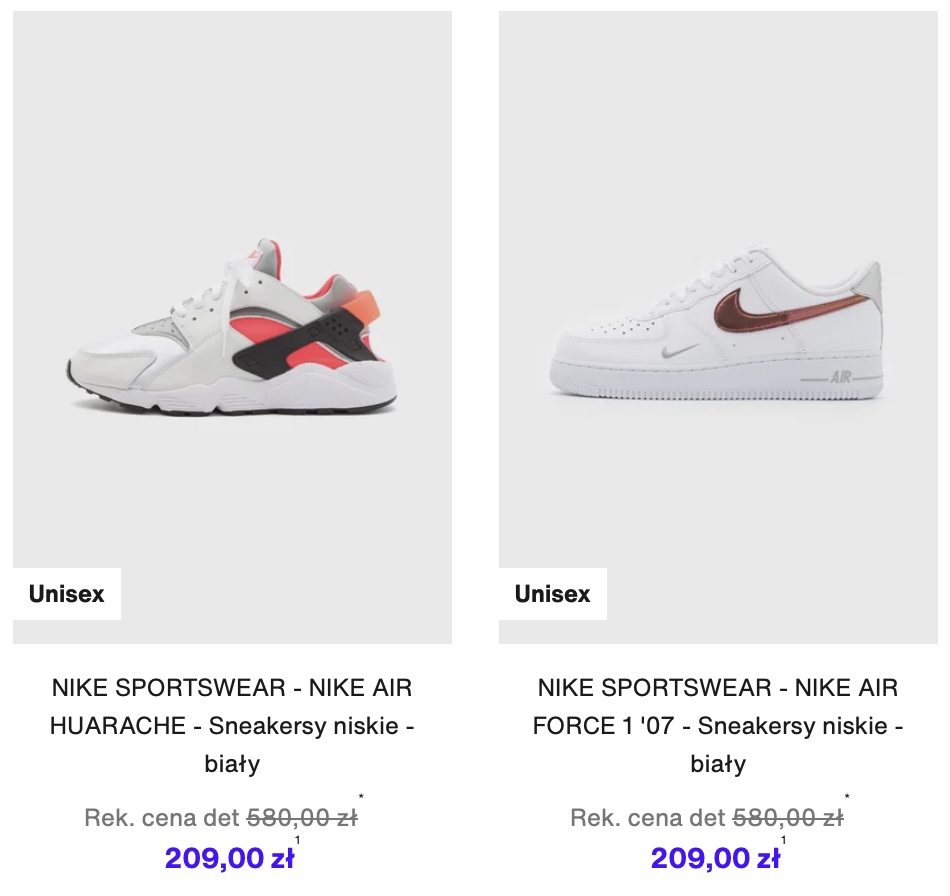Click the Huarache crossed-out 580,00 zł price
The image size is (950, 896).
302,818
